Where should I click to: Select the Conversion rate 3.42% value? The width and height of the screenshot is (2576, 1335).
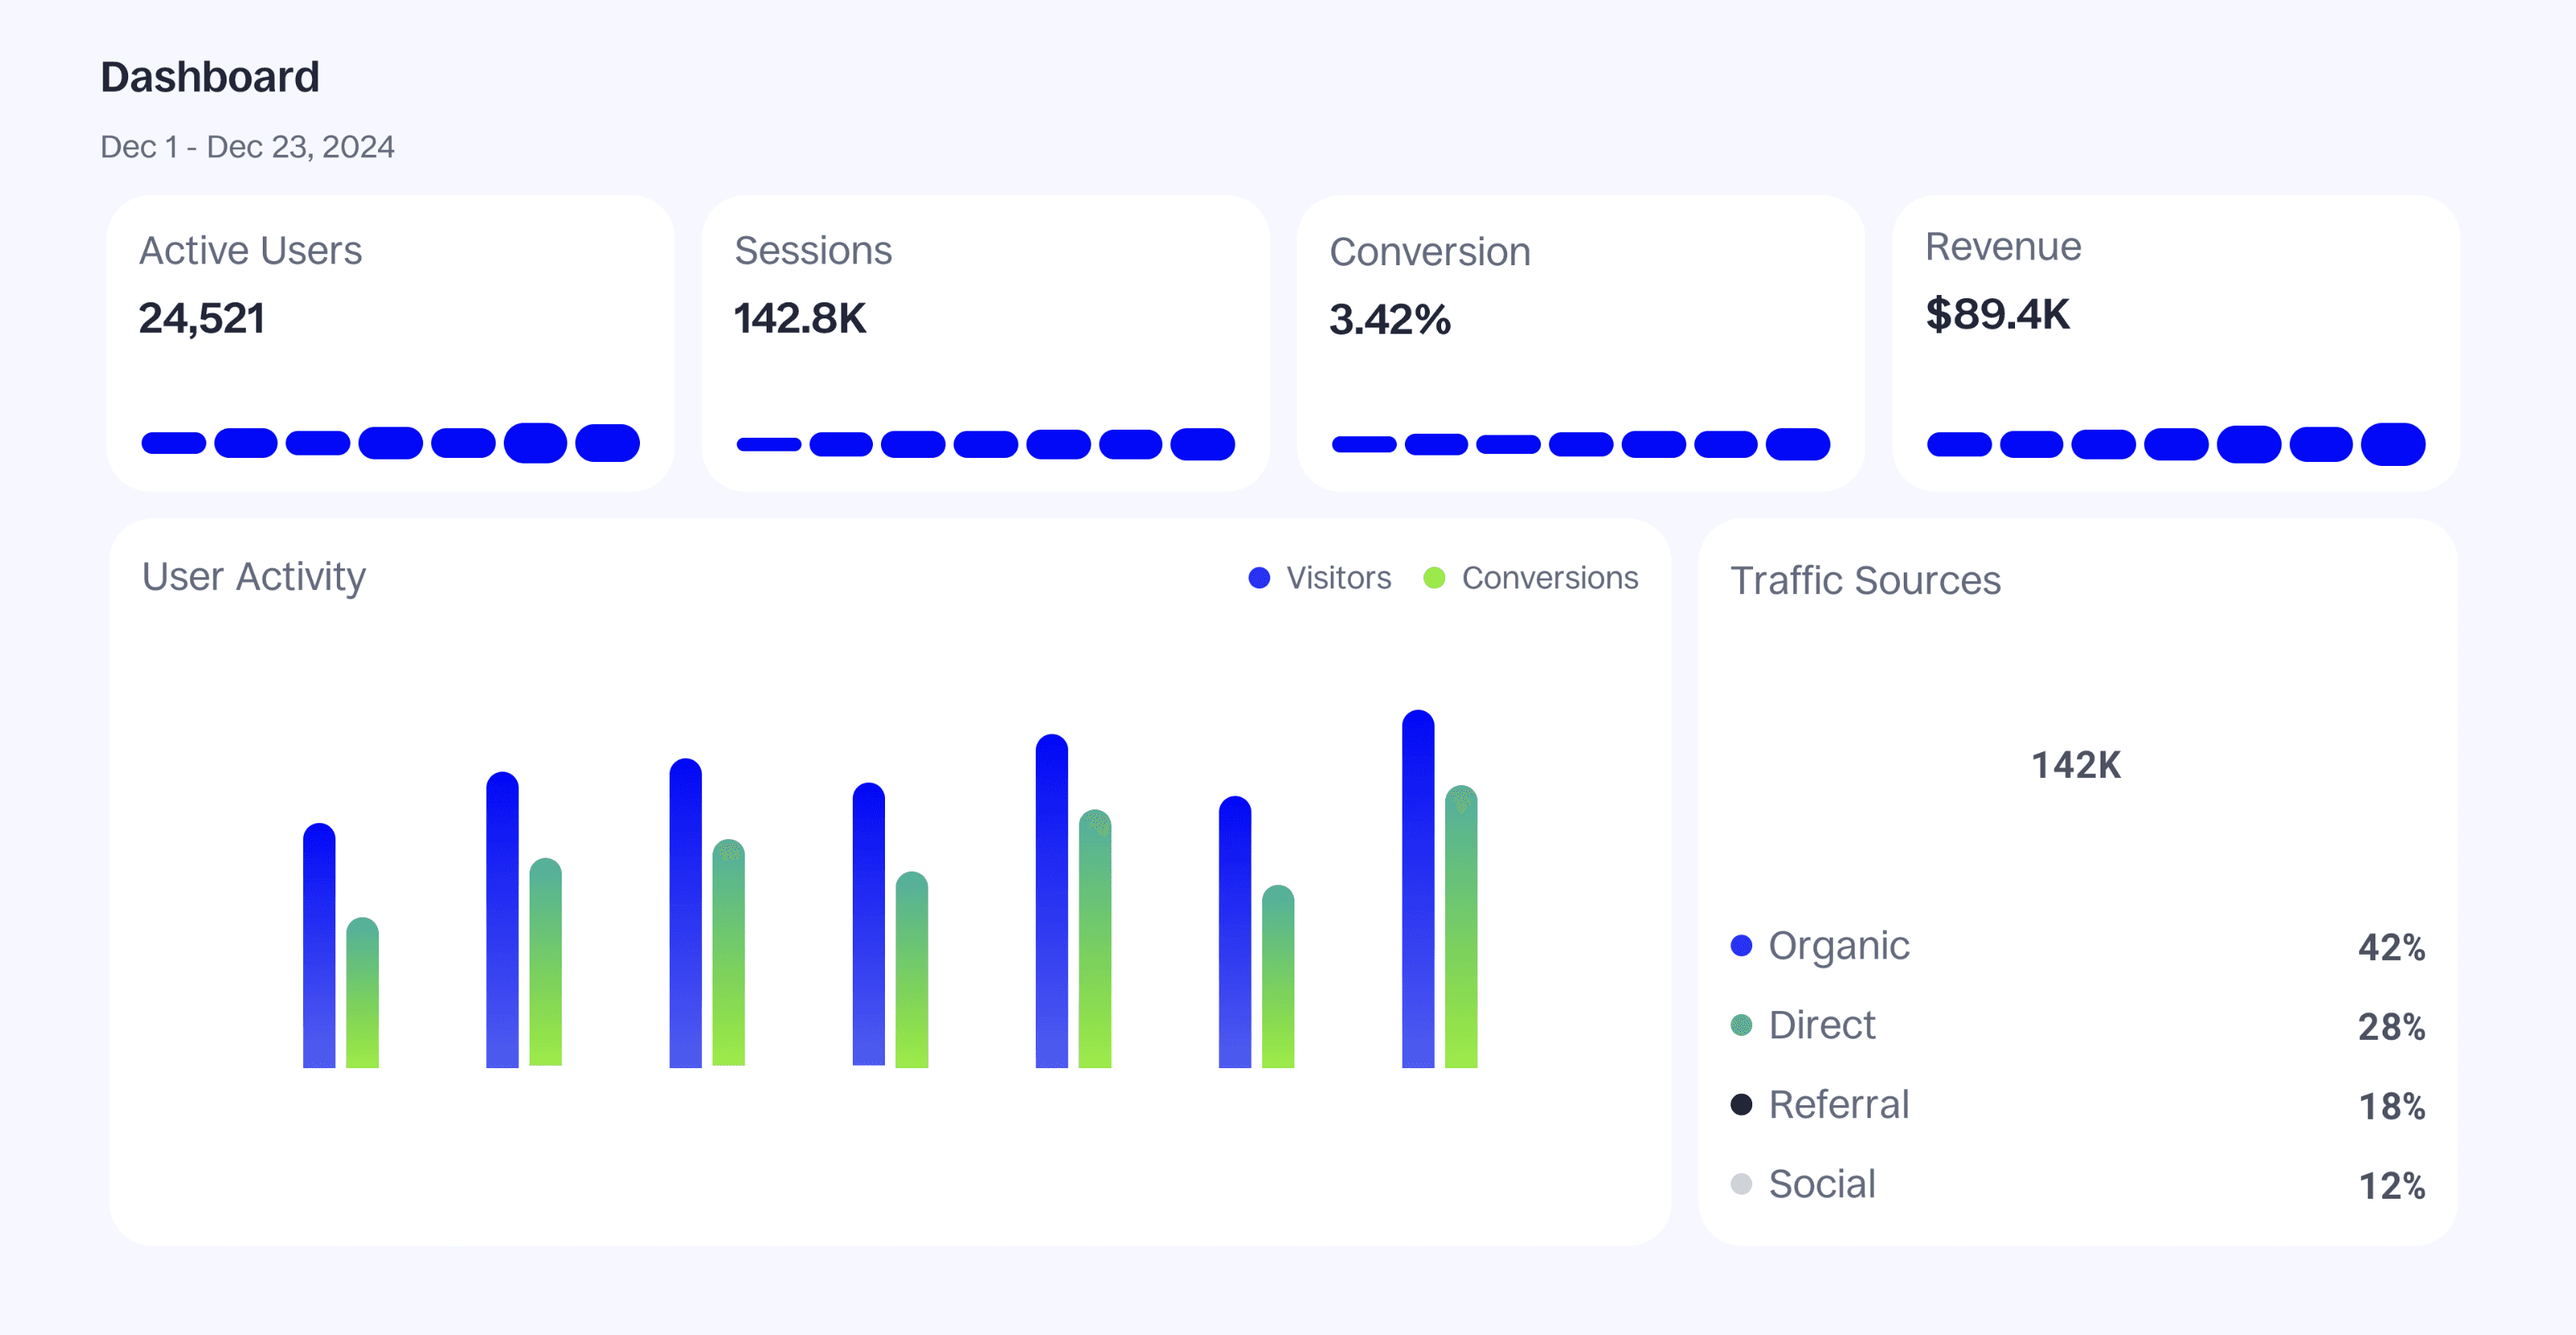[x=1389, y=320]
